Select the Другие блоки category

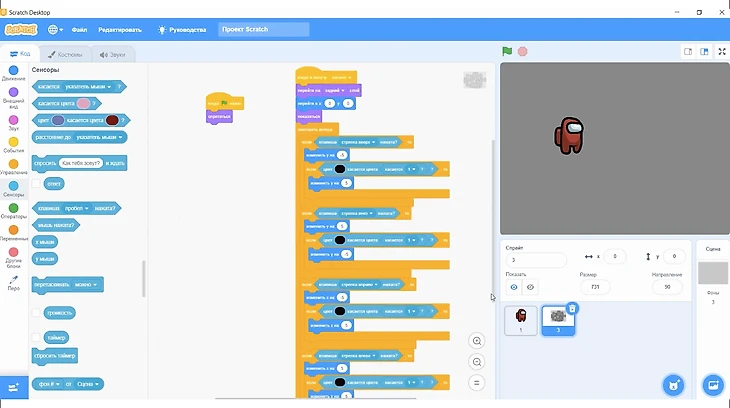click(14, 258)
